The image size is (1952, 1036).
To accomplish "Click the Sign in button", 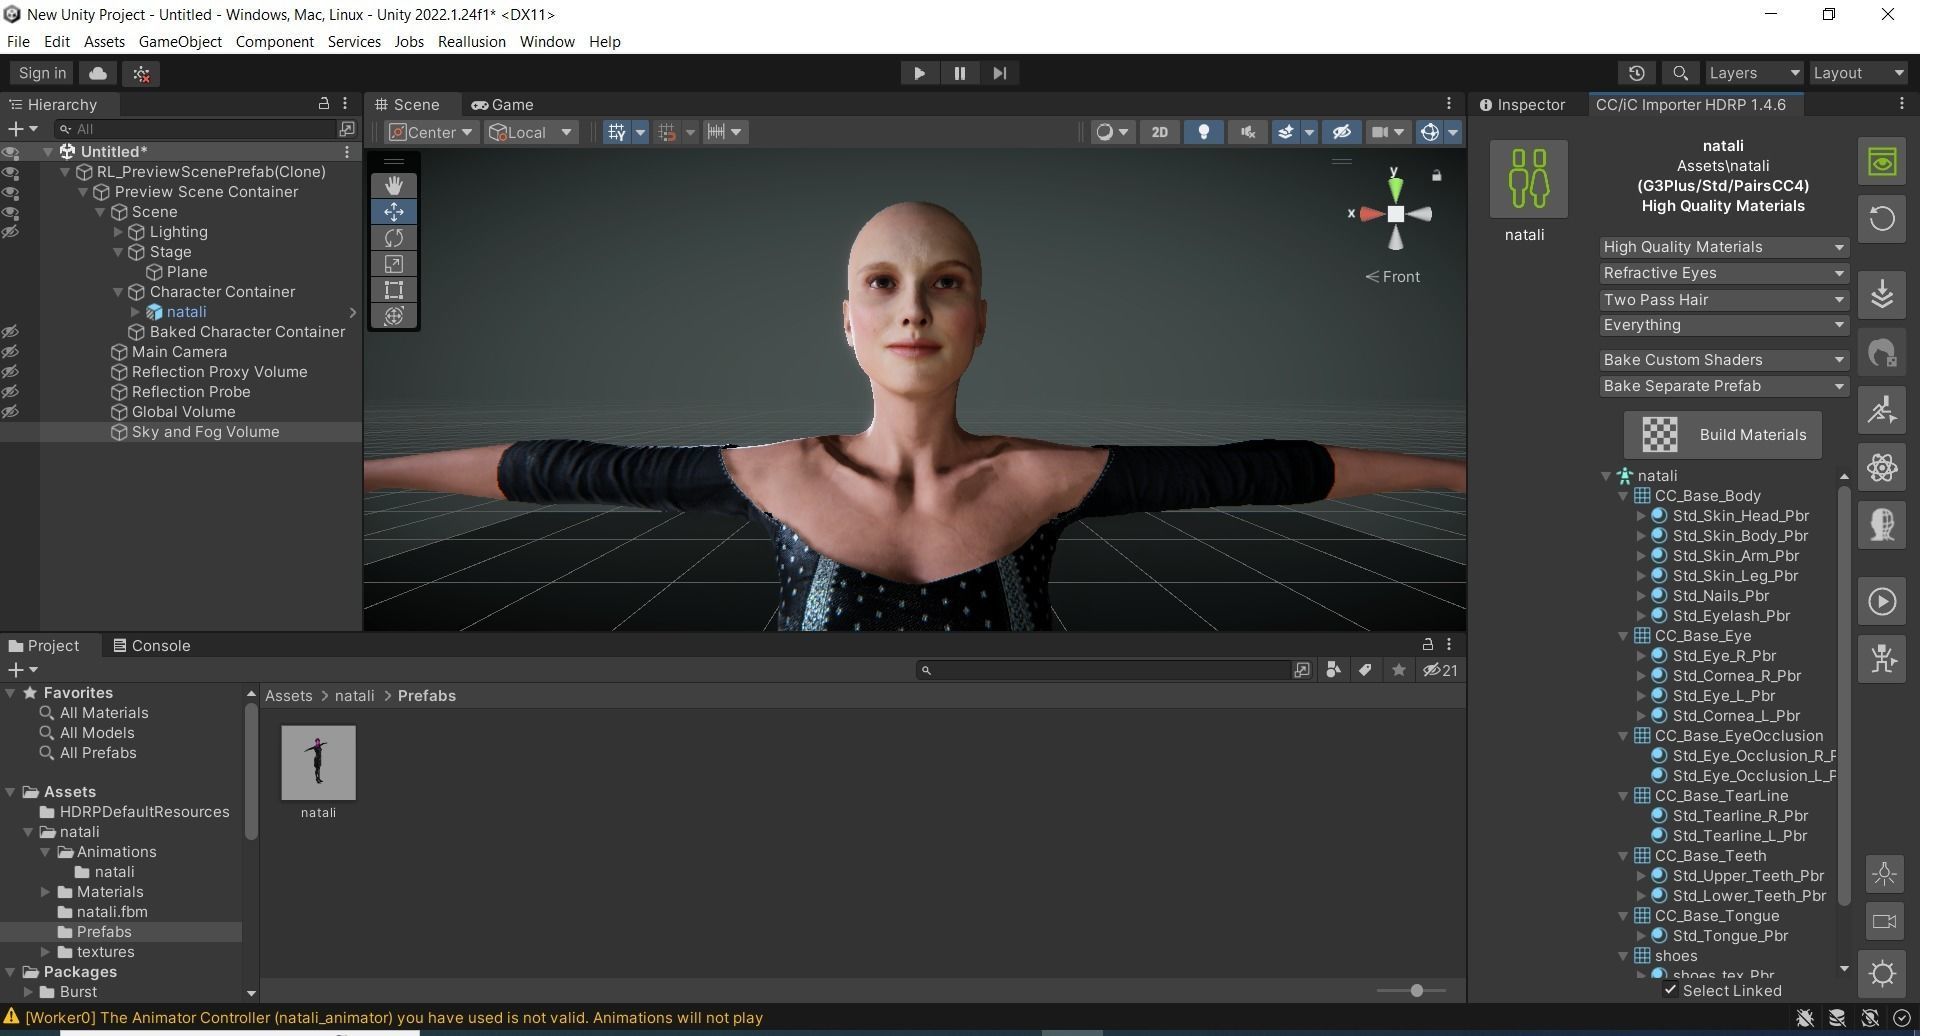I will (42, 73).
